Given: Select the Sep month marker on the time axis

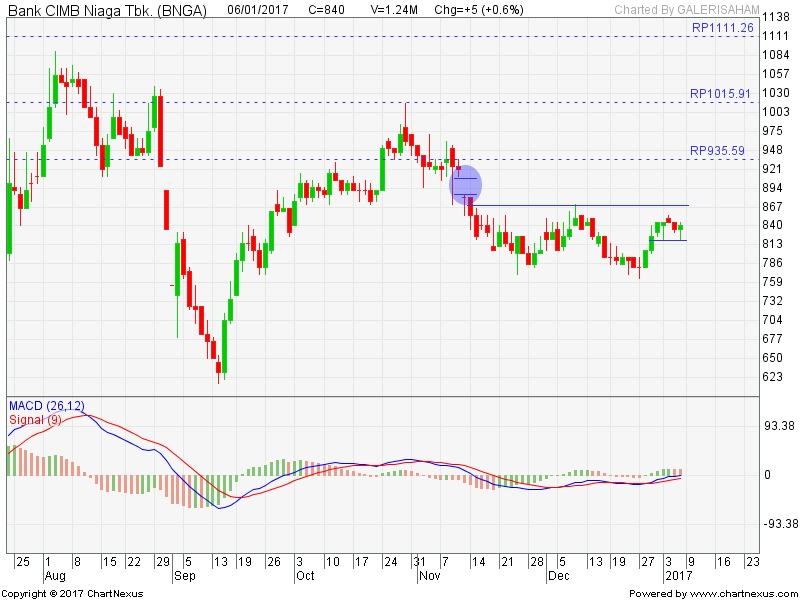Looking at the screenshot, I should click(x=184, y=577).
